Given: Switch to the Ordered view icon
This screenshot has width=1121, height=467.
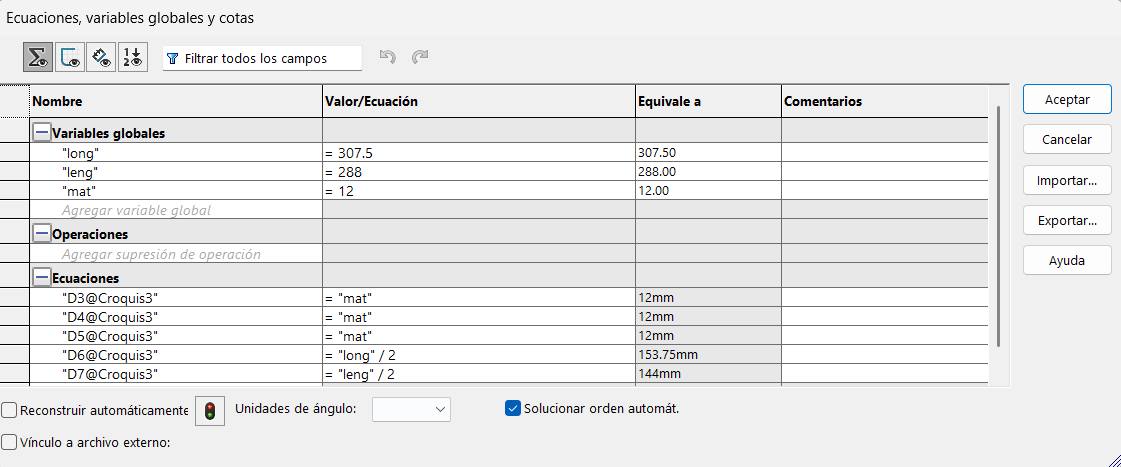Looking at the screenshot, I should 133,58.
